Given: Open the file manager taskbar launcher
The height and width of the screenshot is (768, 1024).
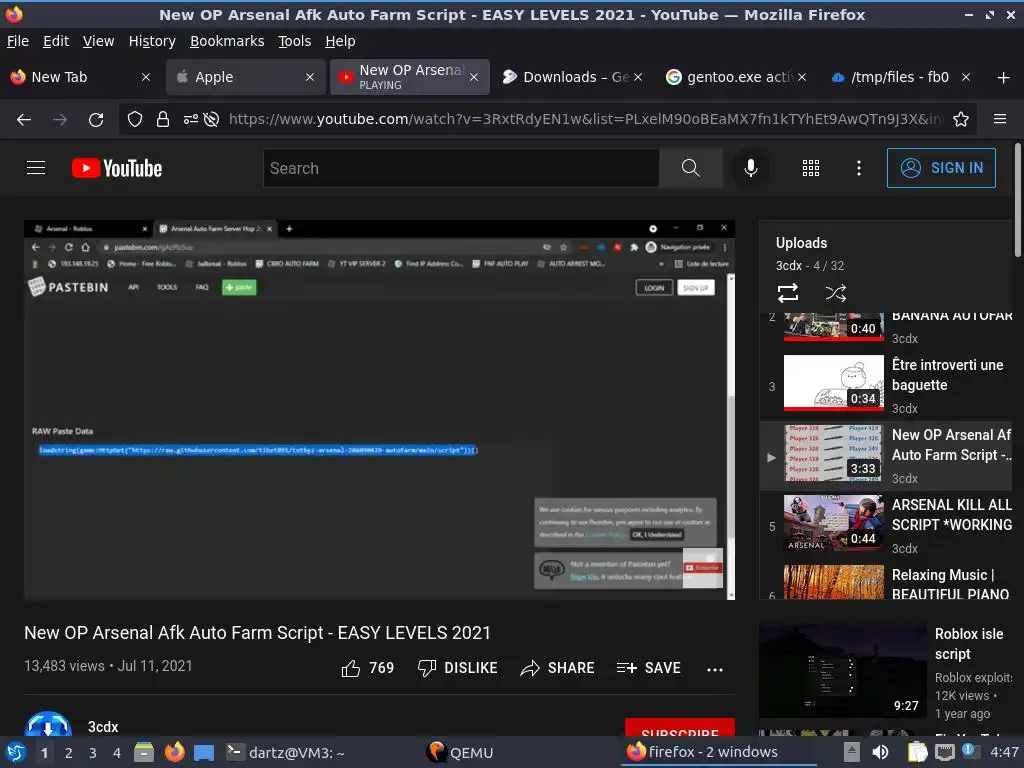Looking at the screenshot, I should click(144, 752).
